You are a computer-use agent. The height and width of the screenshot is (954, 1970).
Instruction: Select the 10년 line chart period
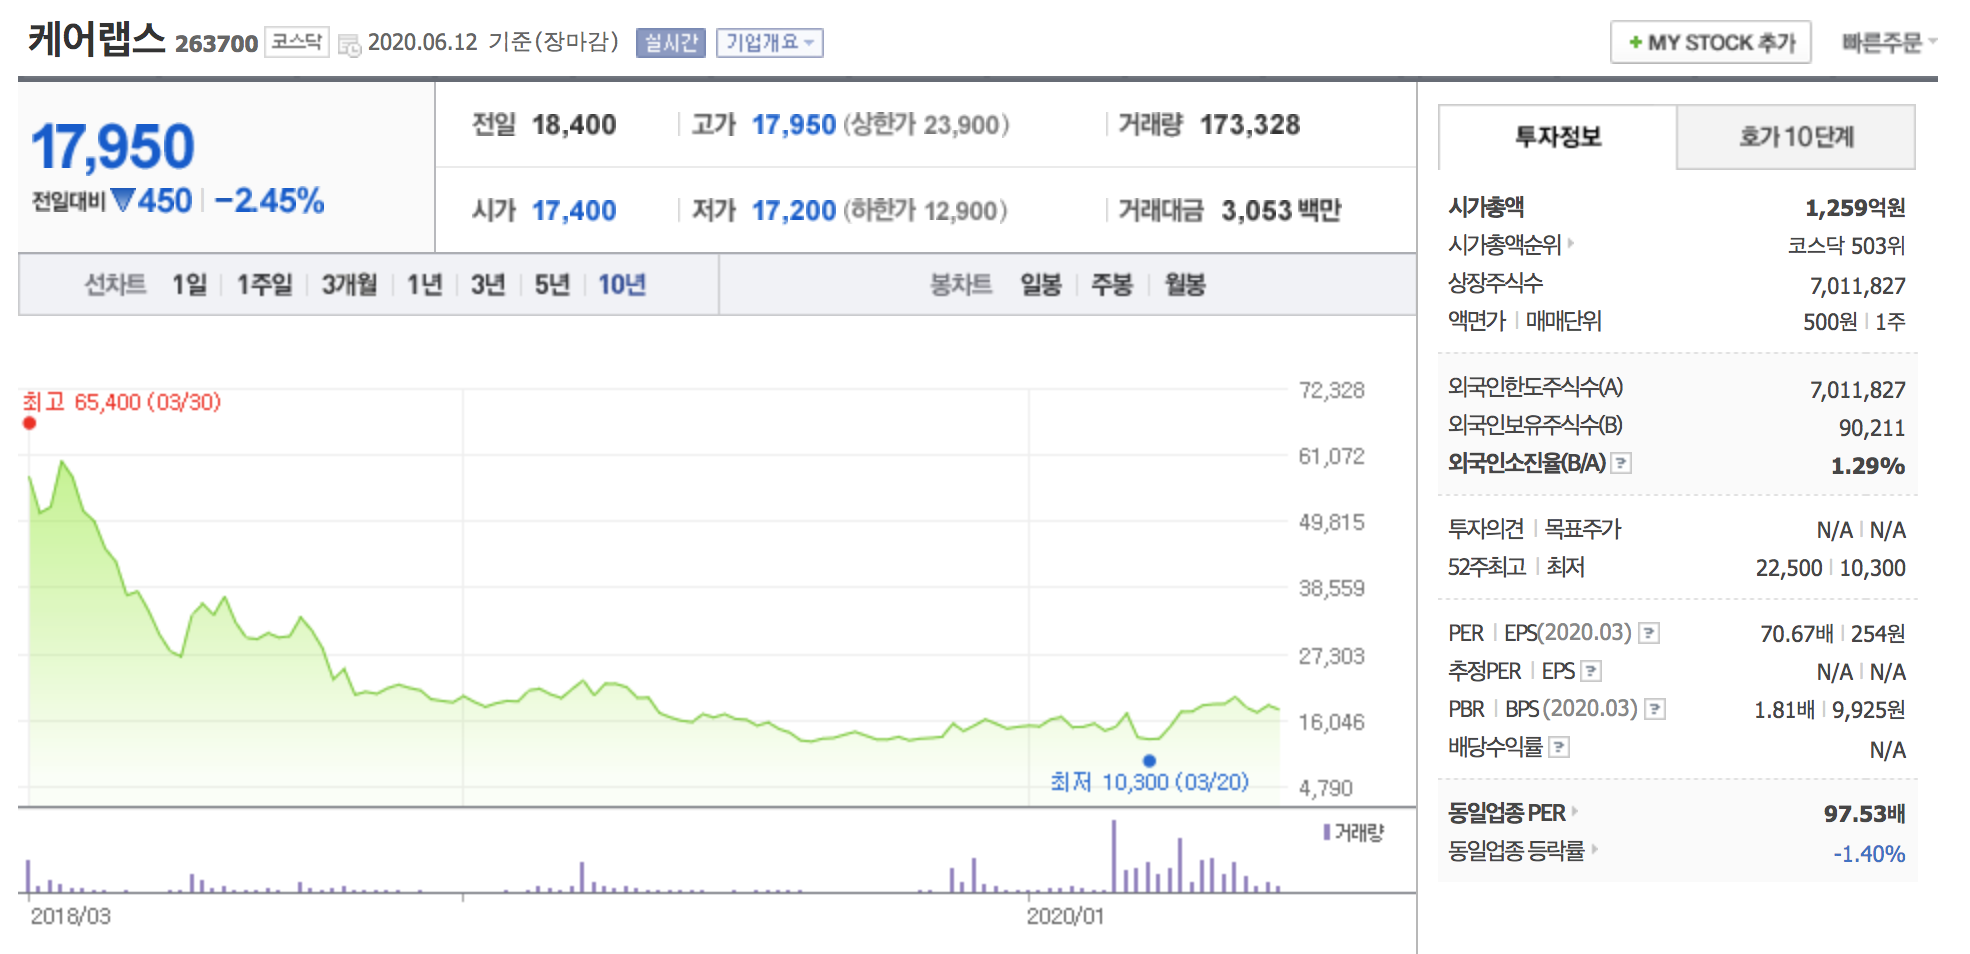coord(622,285)
